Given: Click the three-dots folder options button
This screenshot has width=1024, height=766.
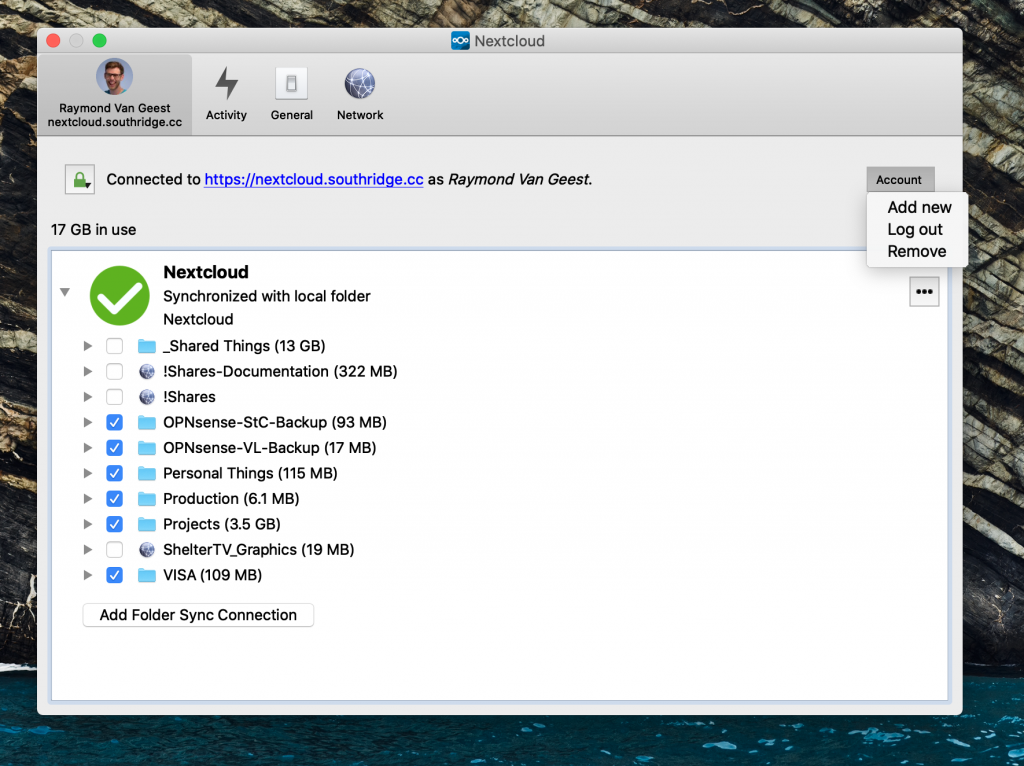Looking at the screenshot, I should (x=924, y=292).
